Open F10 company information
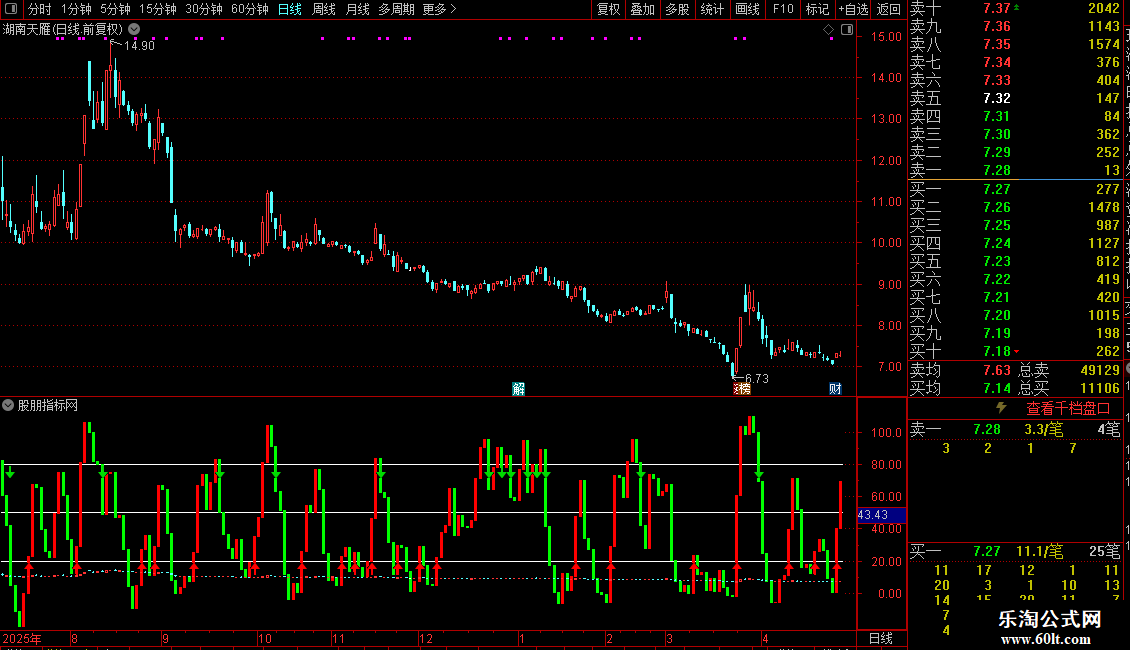 point(783,9)
